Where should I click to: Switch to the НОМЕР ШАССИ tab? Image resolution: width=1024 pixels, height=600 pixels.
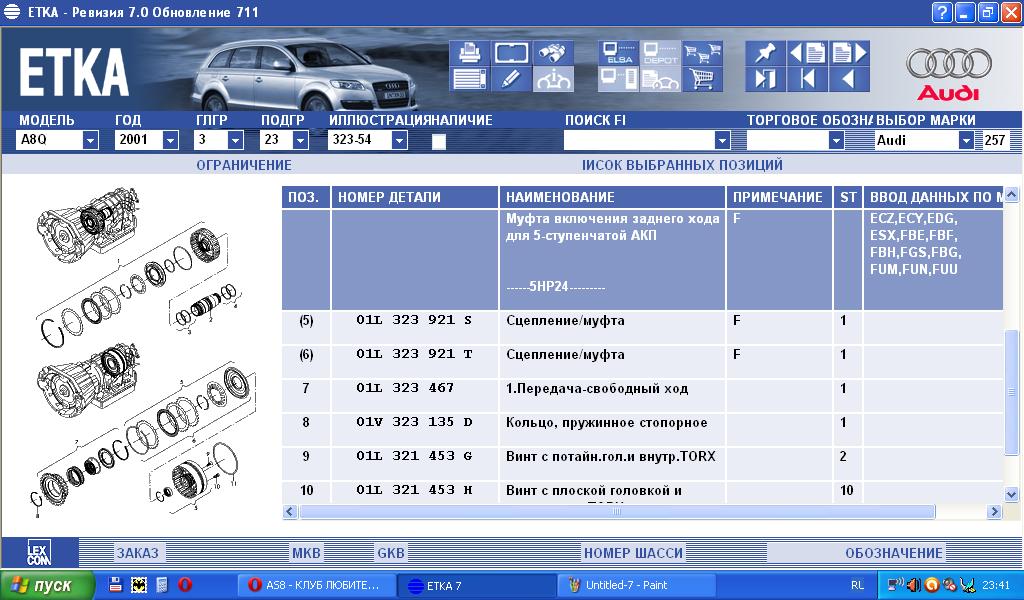(x=633, y=553)
